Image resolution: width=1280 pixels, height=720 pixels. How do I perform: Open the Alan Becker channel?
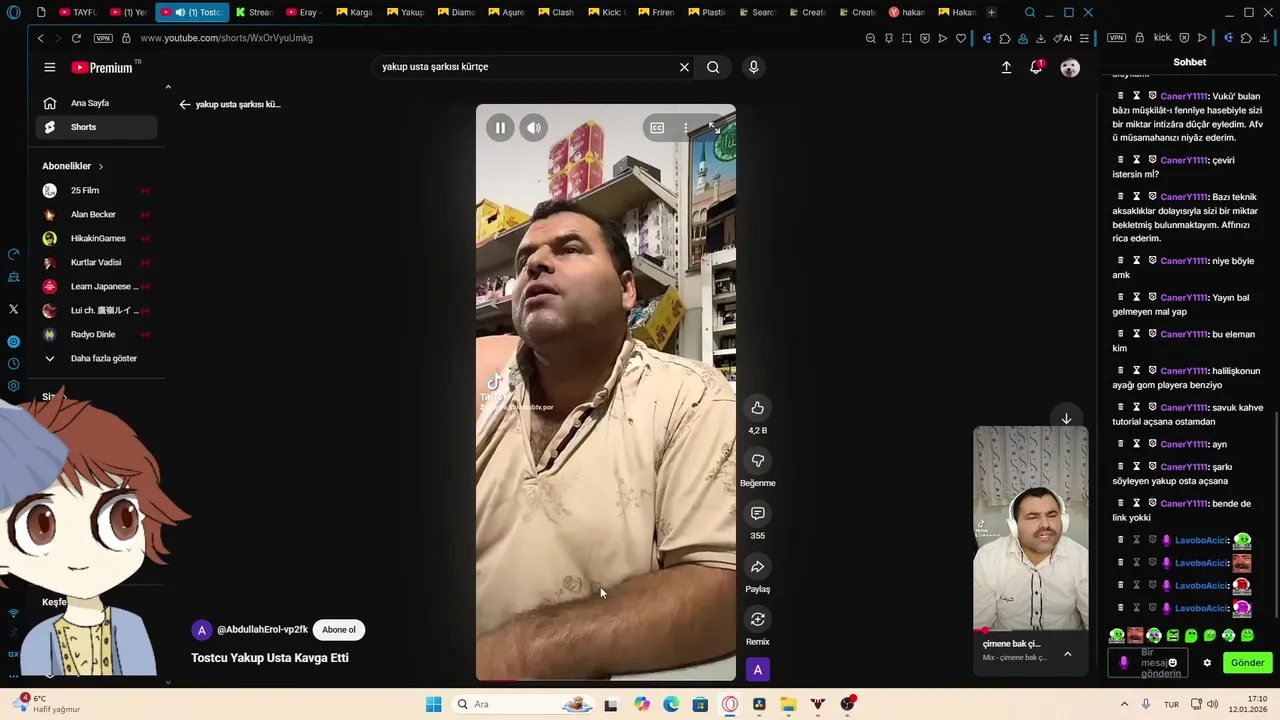(x=96, y=214)
